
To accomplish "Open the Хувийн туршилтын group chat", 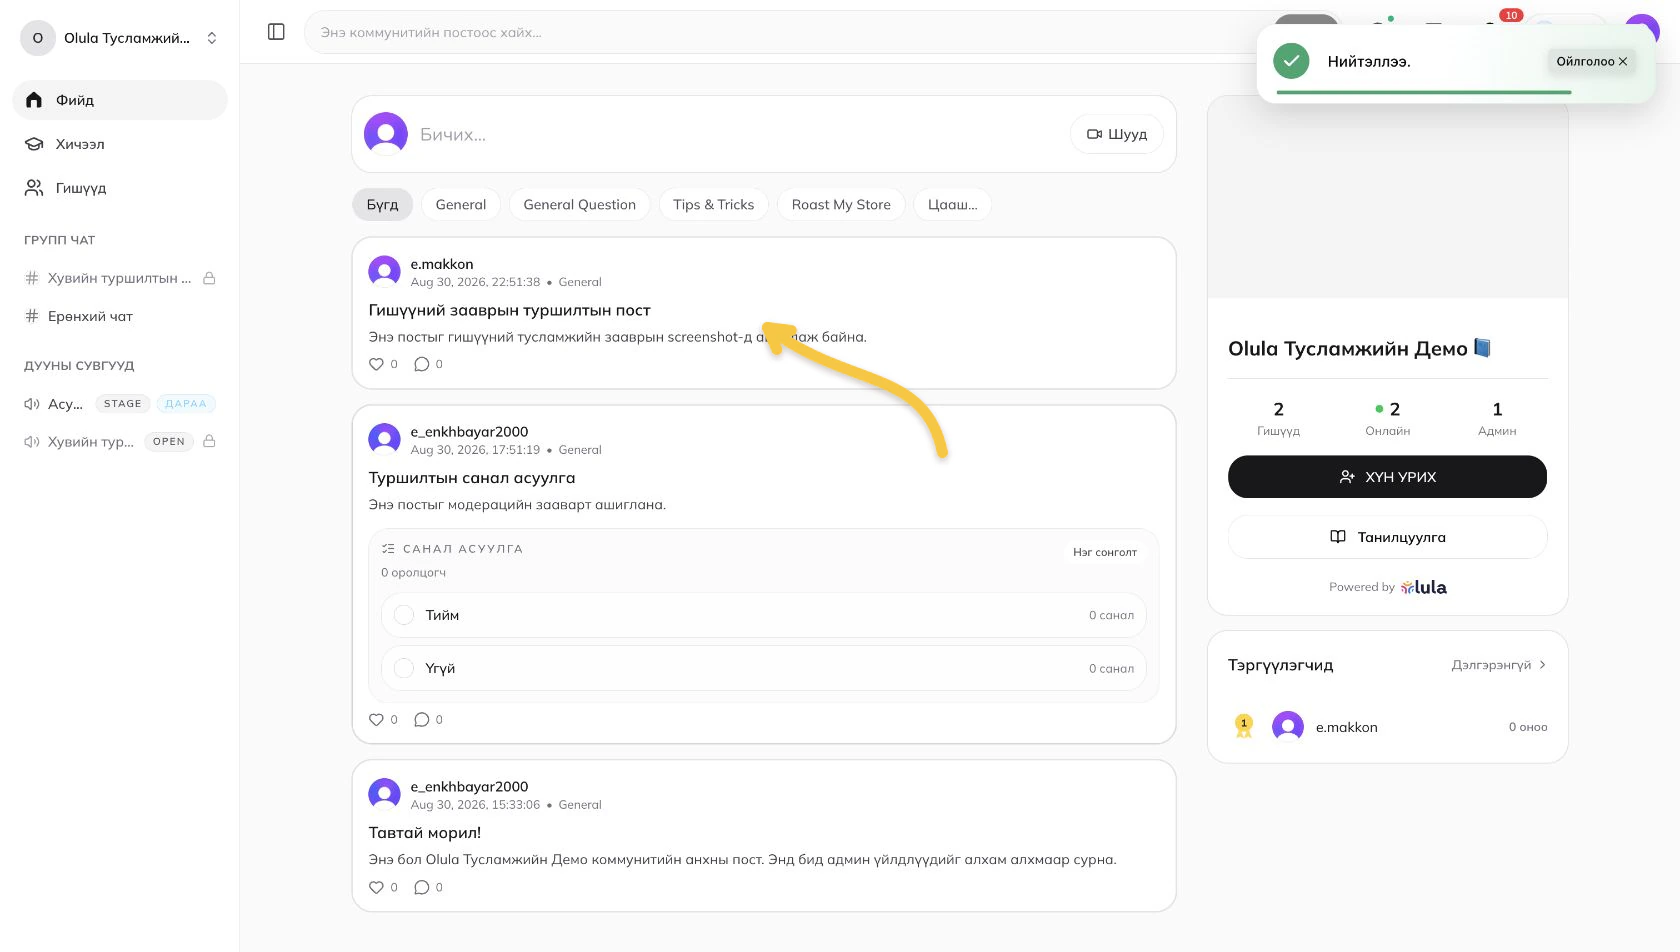I will (x=120, y=278).
